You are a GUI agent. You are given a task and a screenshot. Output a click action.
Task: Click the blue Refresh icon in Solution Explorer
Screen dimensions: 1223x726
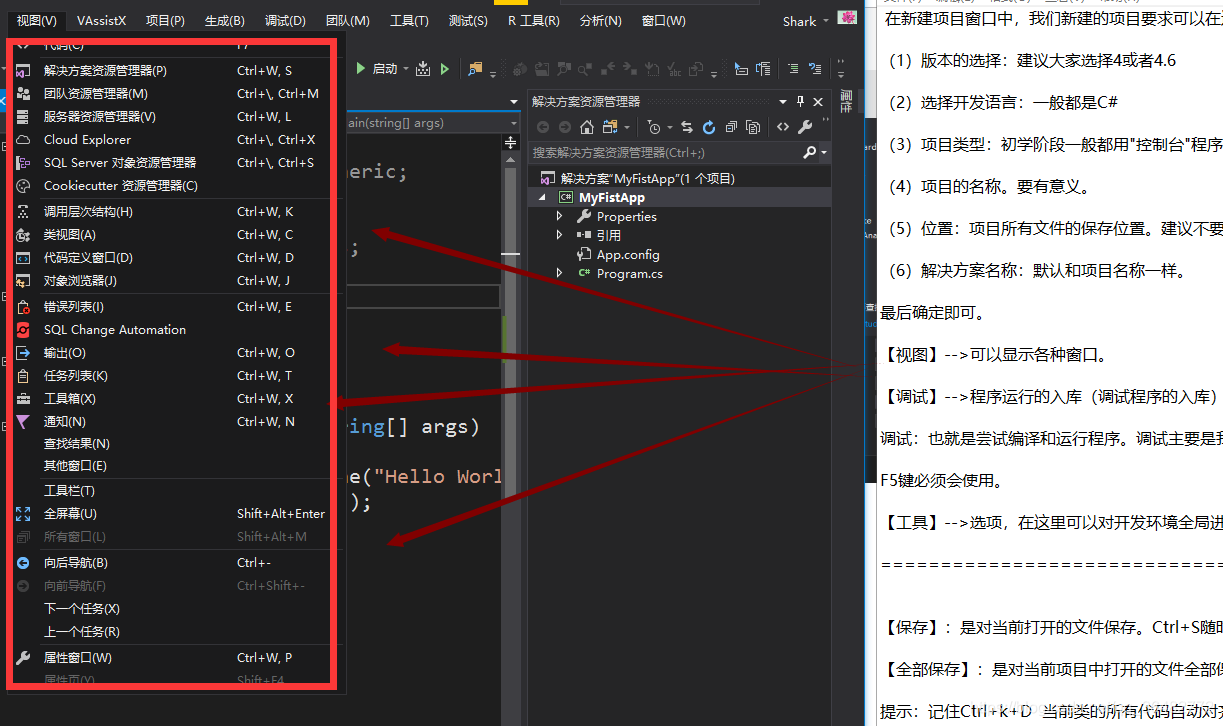coord(709,127)
